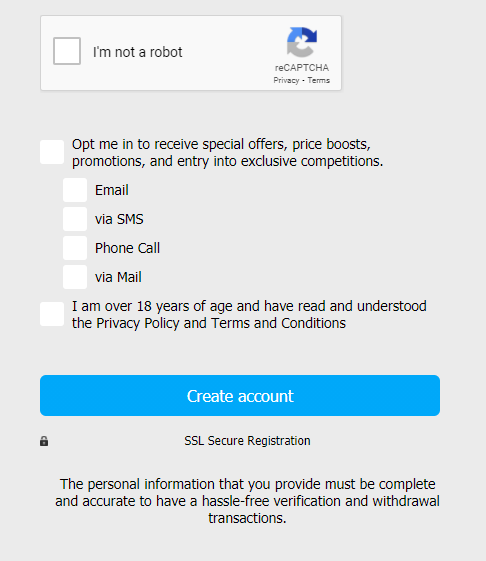
Task: Check the via SMS contact option
Action: (75, 219)
